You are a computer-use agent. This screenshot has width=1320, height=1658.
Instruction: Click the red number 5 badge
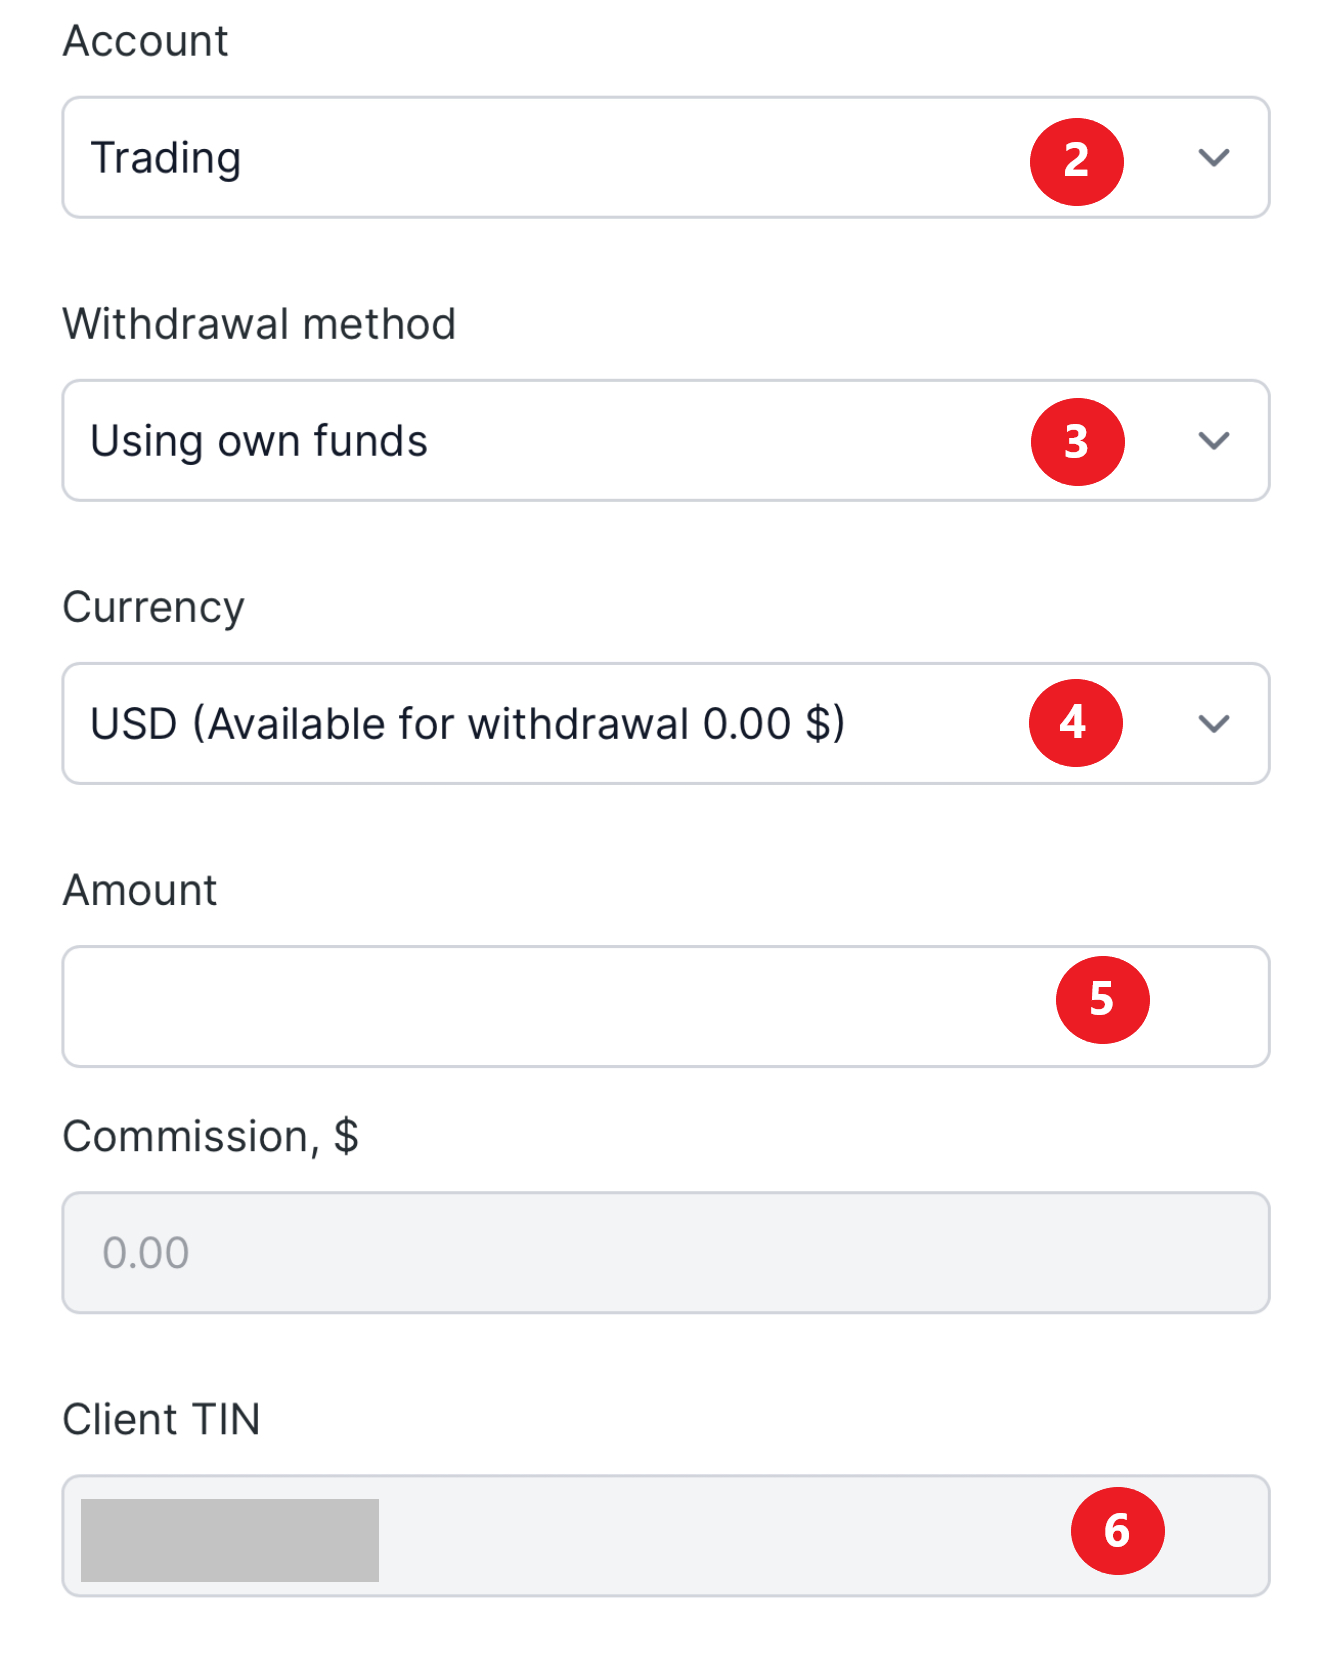tap(1102, 999)
